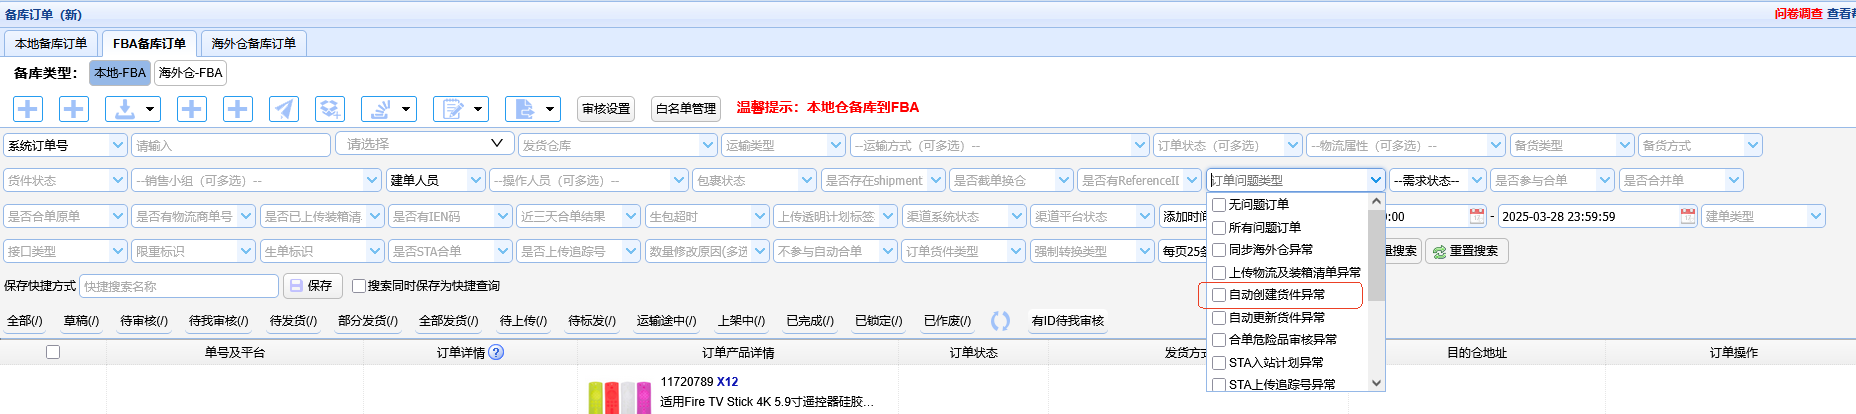This screenshot has width=1856, height=414.
Task: Click the plus icon left of paper plane
Action: tap(237, 109)
